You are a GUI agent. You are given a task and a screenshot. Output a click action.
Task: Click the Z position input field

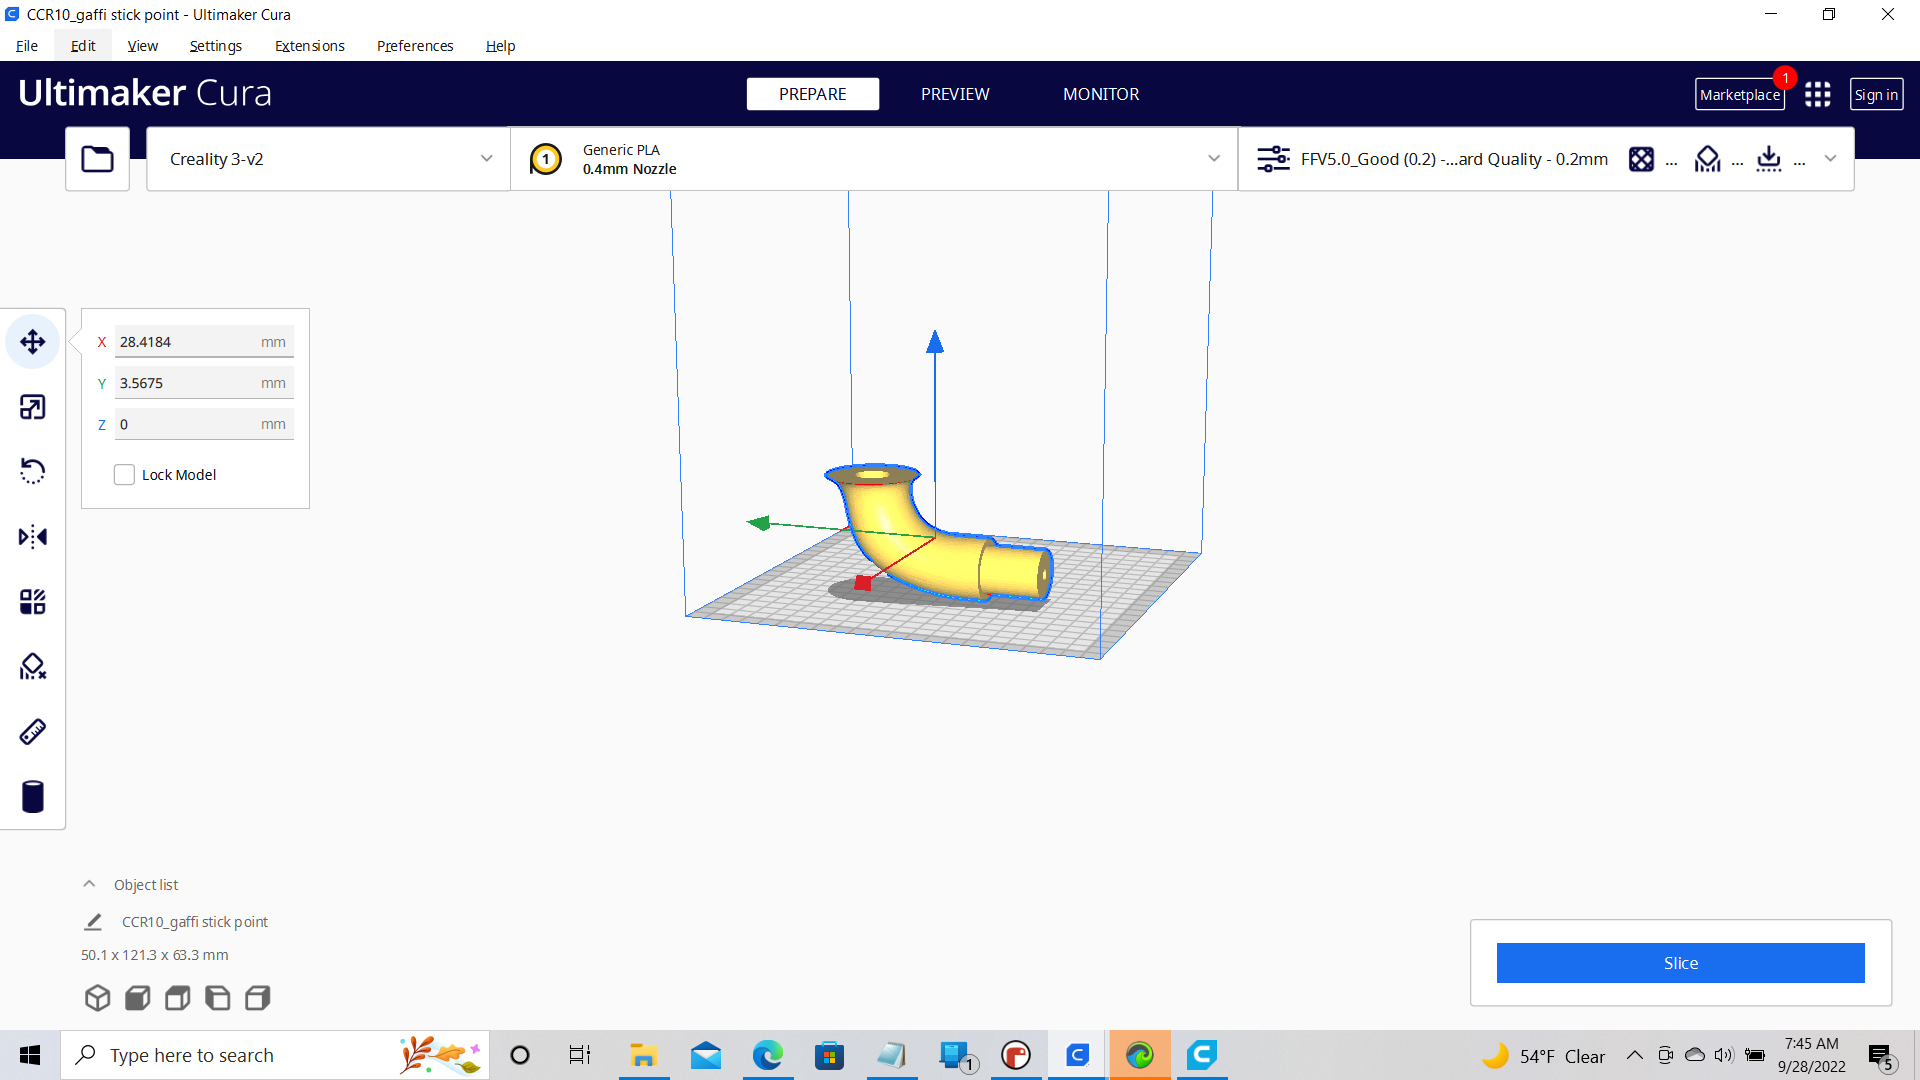[204, 424]
